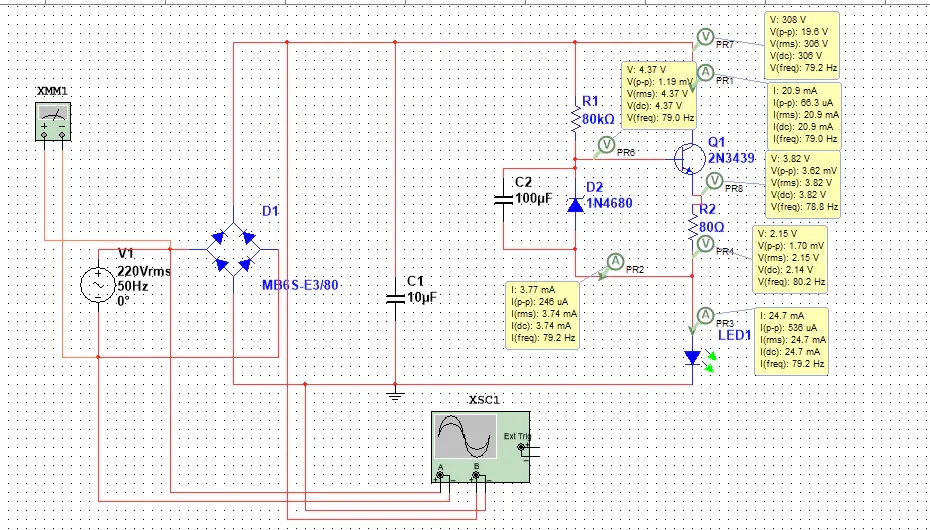Click the XSC1 oscilloscope instrument

point(478,445)
